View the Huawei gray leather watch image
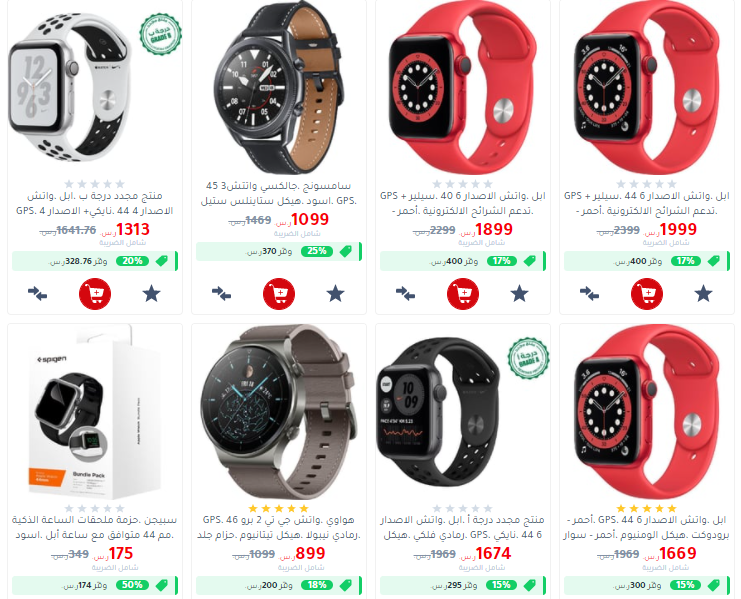This screenshot has width=741, height=599. (279, 411)
